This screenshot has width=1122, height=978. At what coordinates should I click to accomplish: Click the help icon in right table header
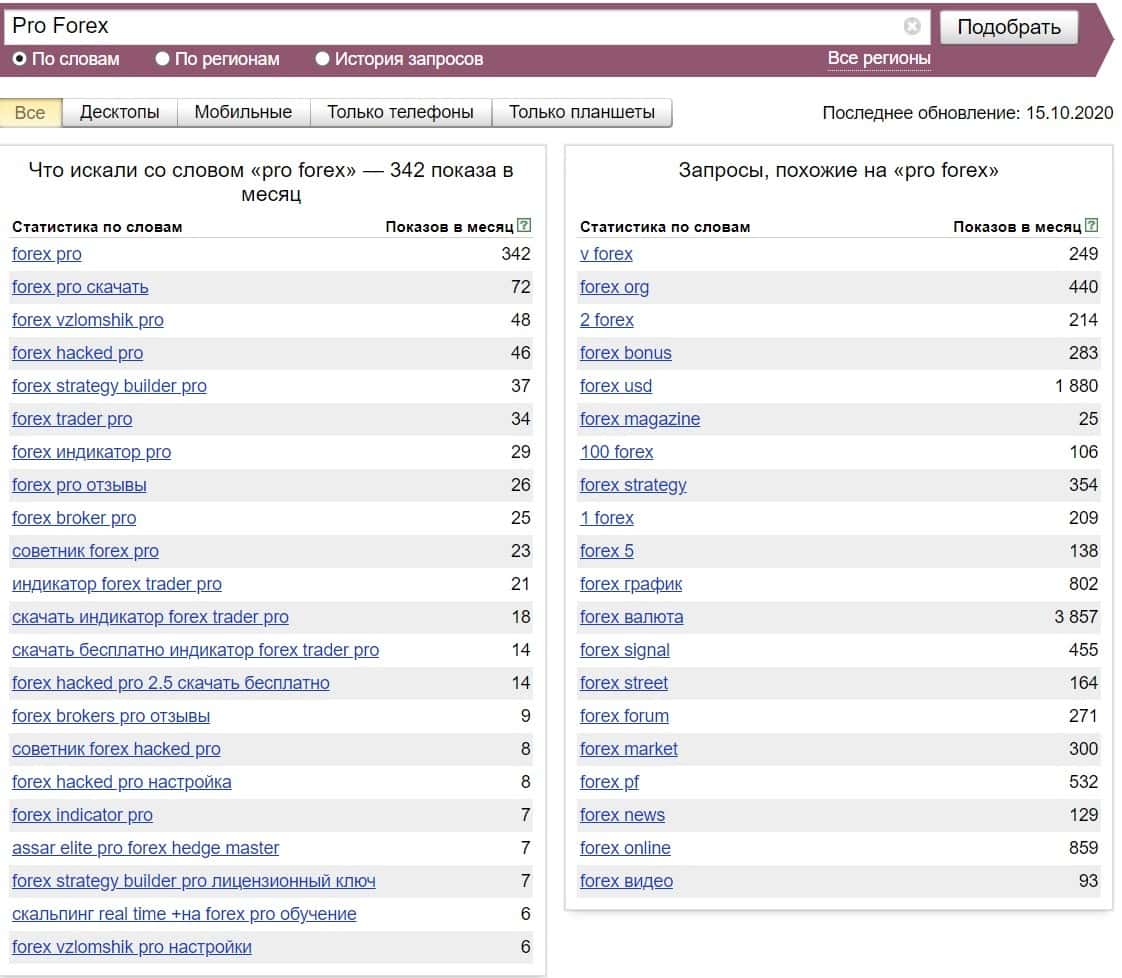1091,226
